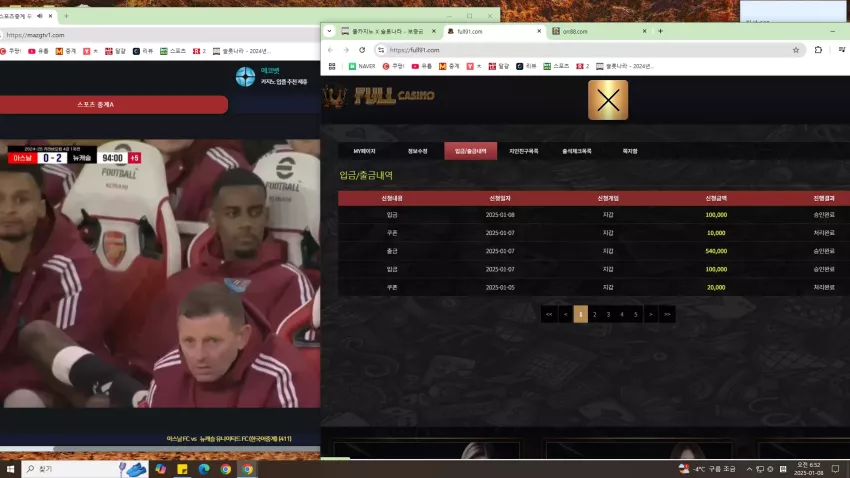850x478 pixels.
Task: Click the soccer video stream
Action: 160,274
